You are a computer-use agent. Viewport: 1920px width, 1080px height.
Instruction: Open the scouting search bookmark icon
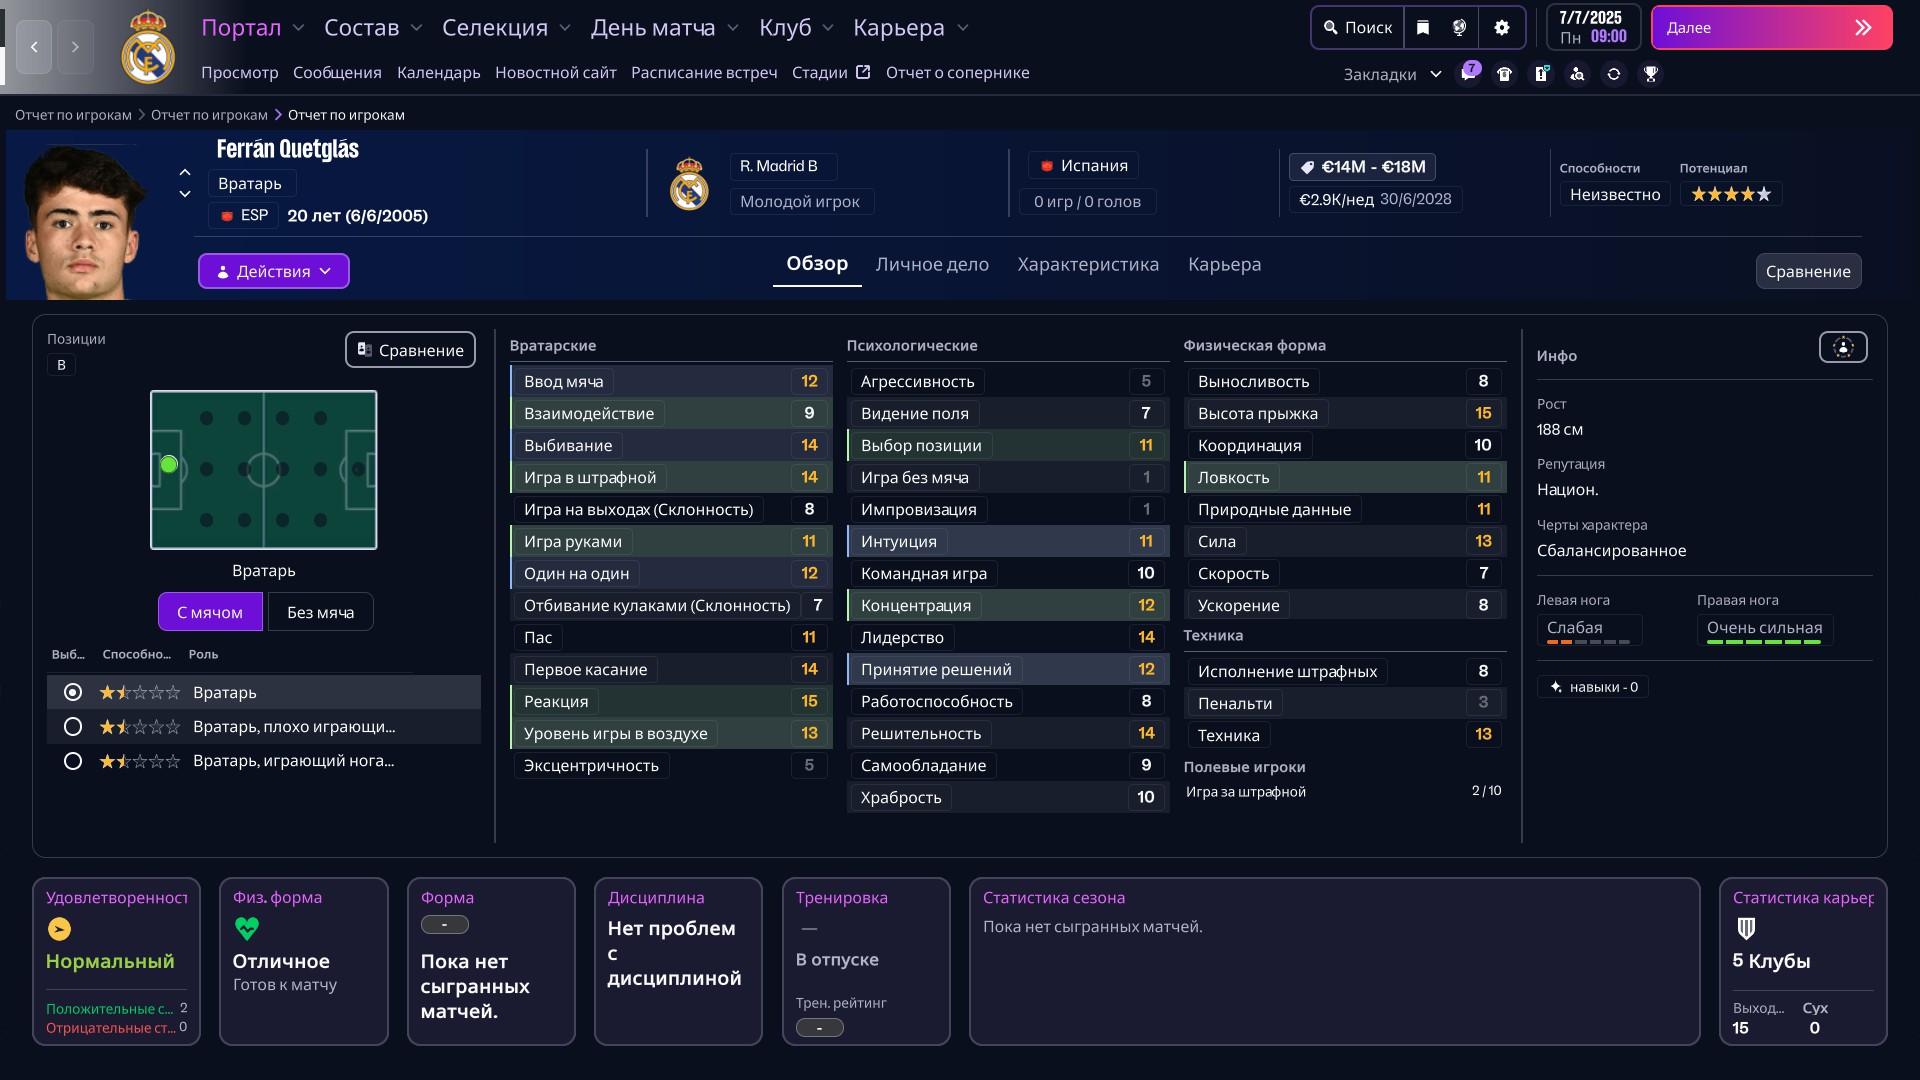coord(1577,74)
